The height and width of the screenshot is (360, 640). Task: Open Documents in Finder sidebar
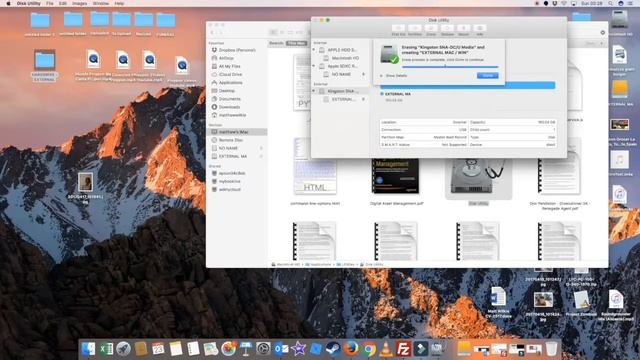point(226,99)
